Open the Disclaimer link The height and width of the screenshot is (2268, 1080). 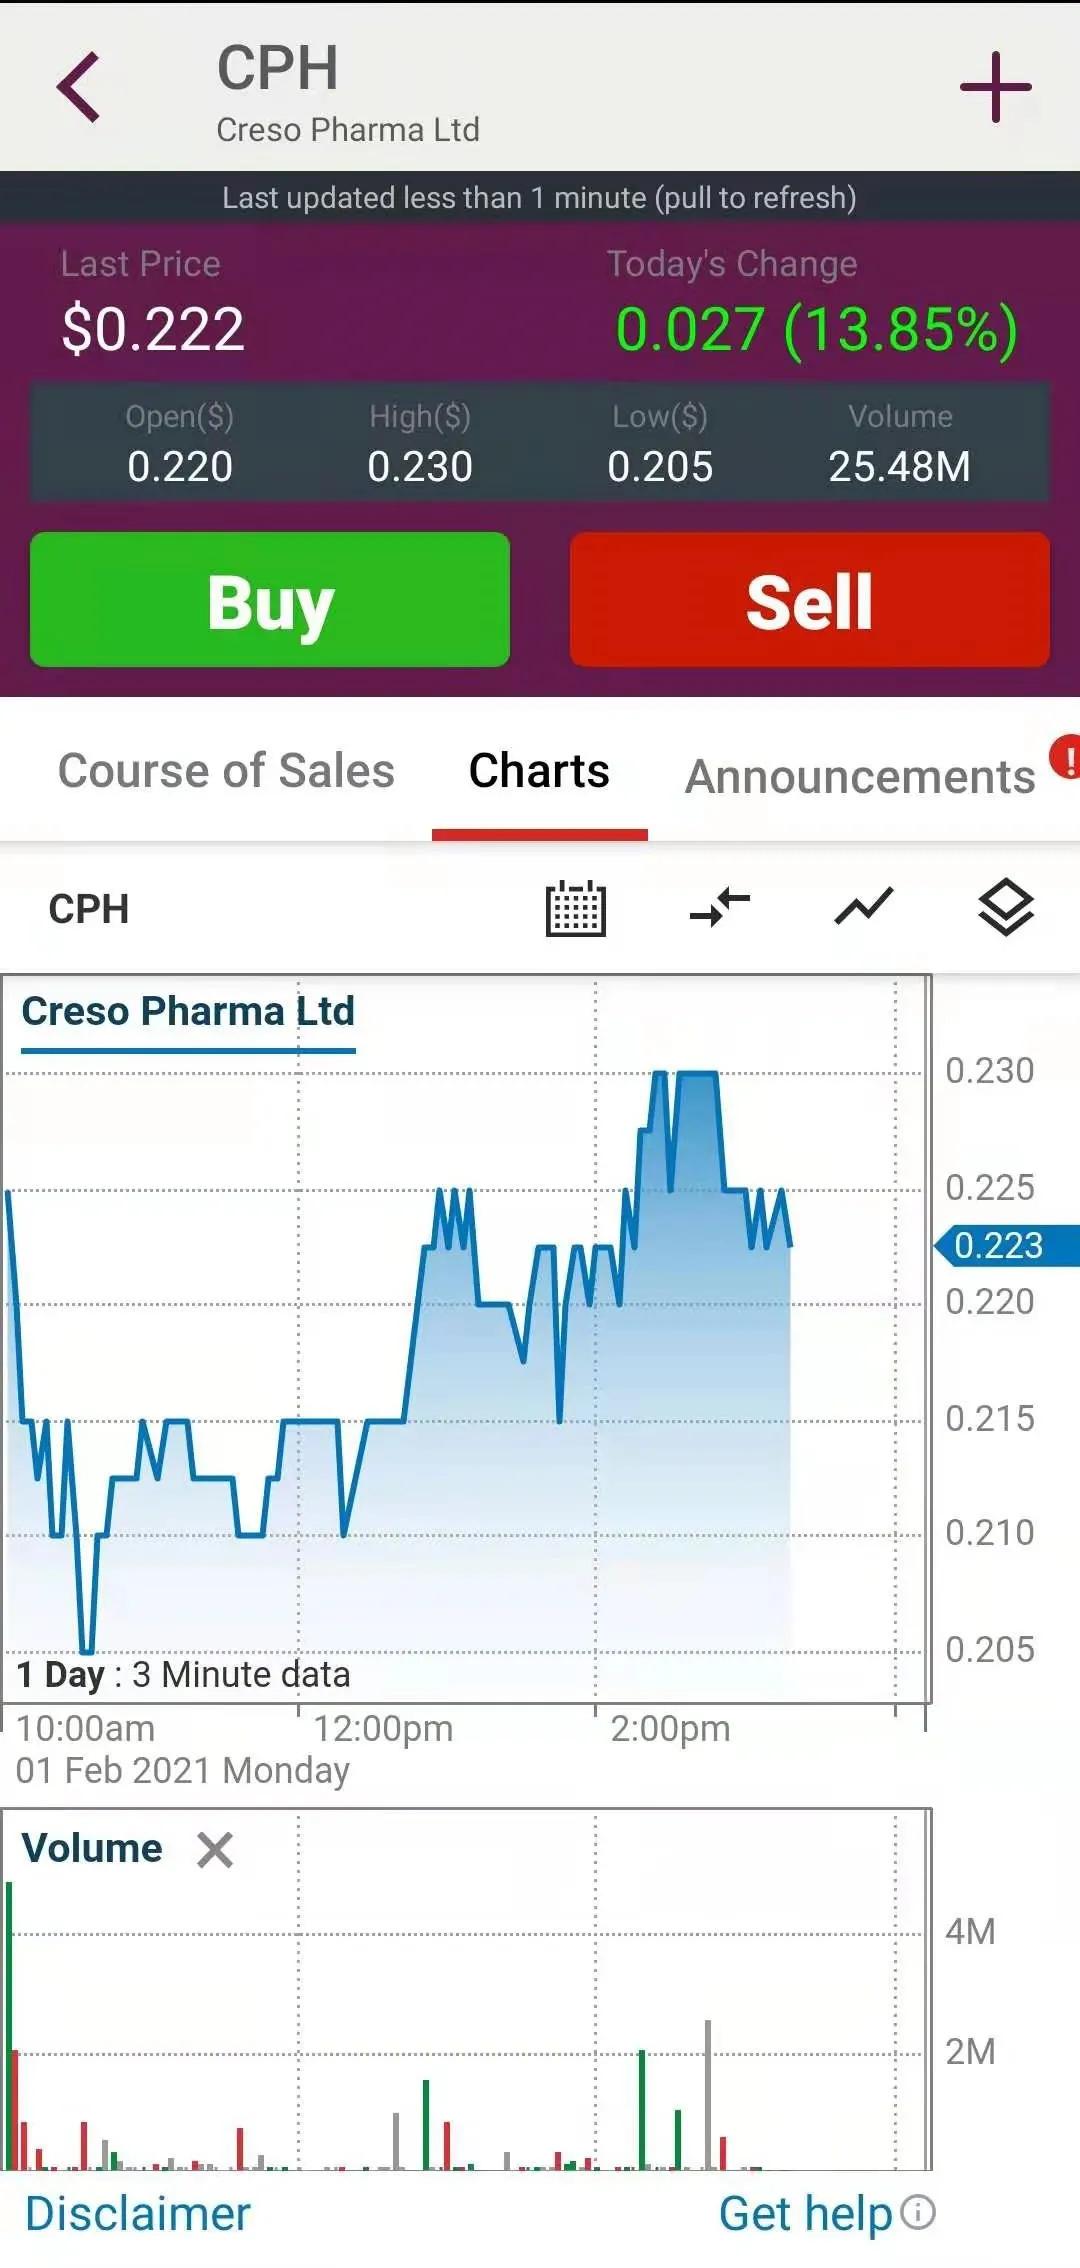pos(138,2213)
